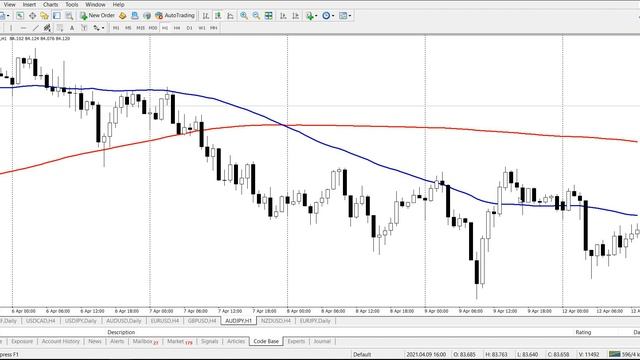Open the Window menu
Image resolution: width=640 pixels, height=360 pixels.
[x=95, y=4]
